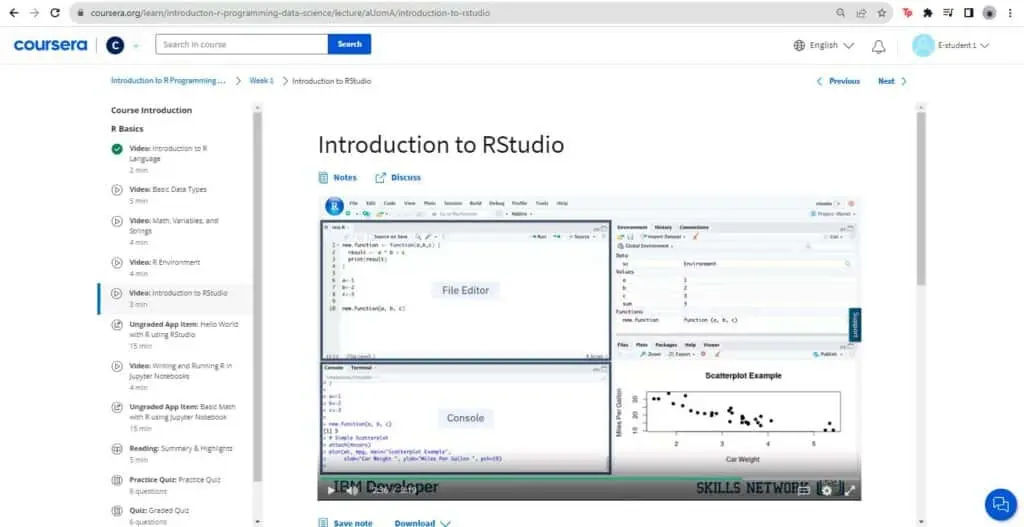Viewport: 1024px width, 527px height.
Task: Focus the Search in course field
Action: (242, 44)
